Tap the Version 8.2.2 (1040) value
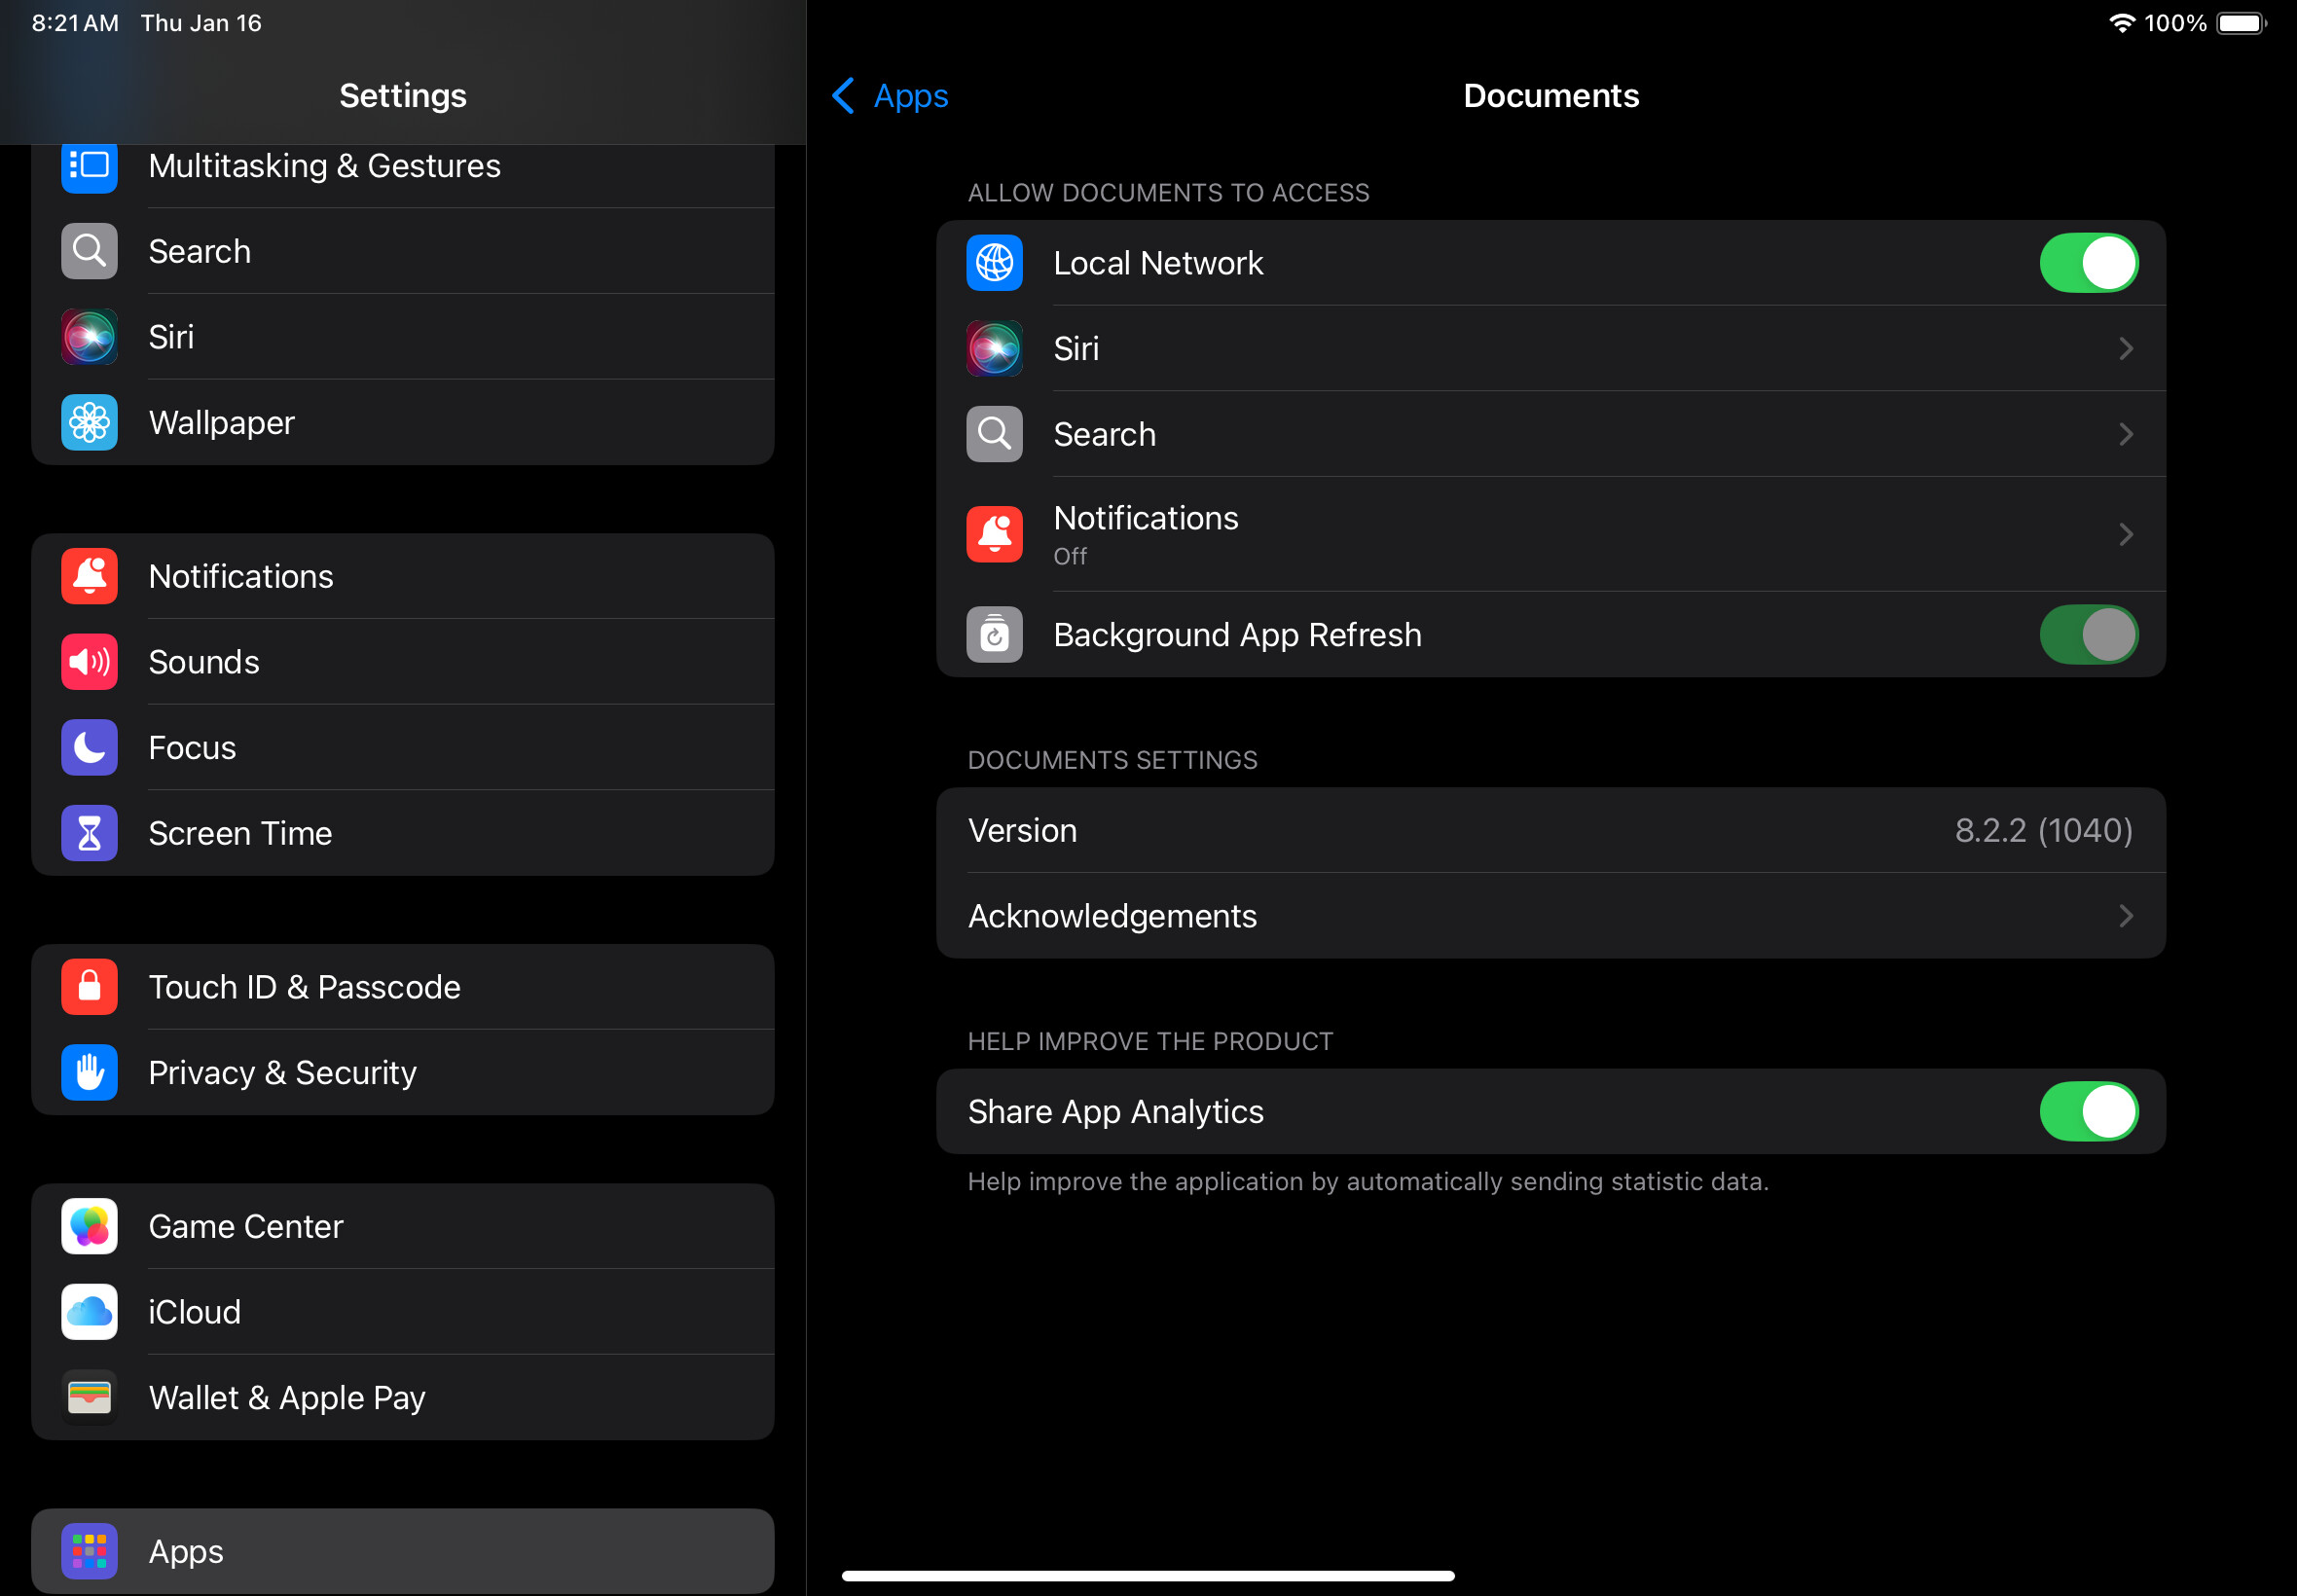 tap(2043, 830)
